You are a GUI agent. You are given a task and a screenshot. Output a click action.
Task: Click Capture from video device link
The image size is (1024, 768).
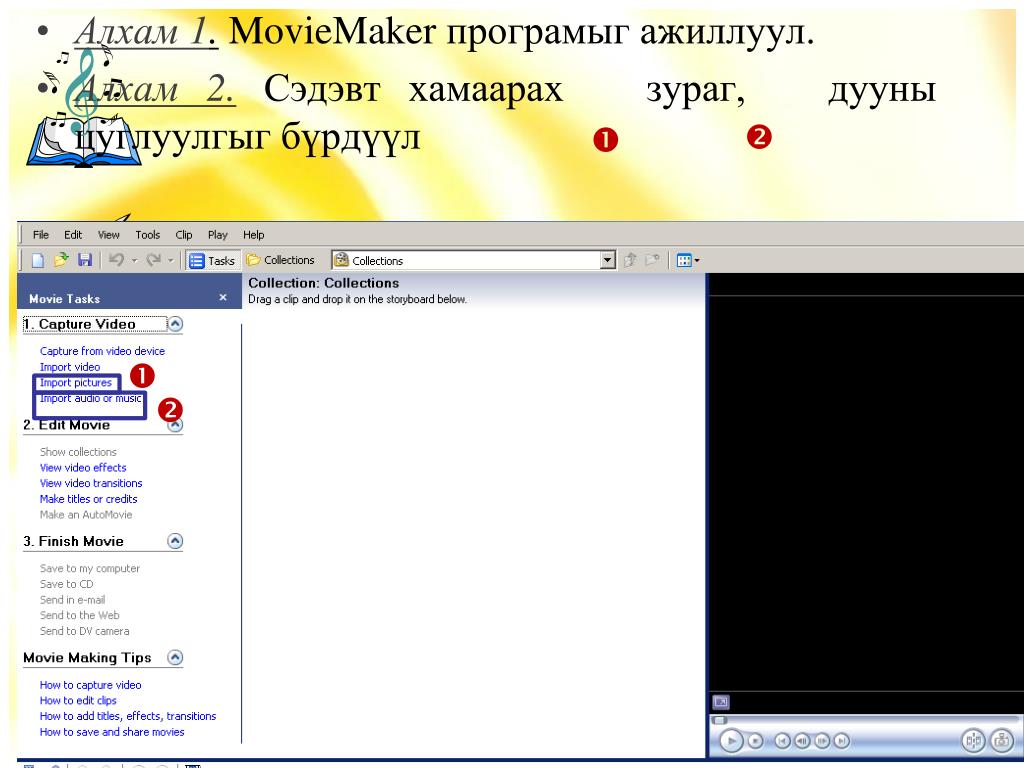click(103, 351)
